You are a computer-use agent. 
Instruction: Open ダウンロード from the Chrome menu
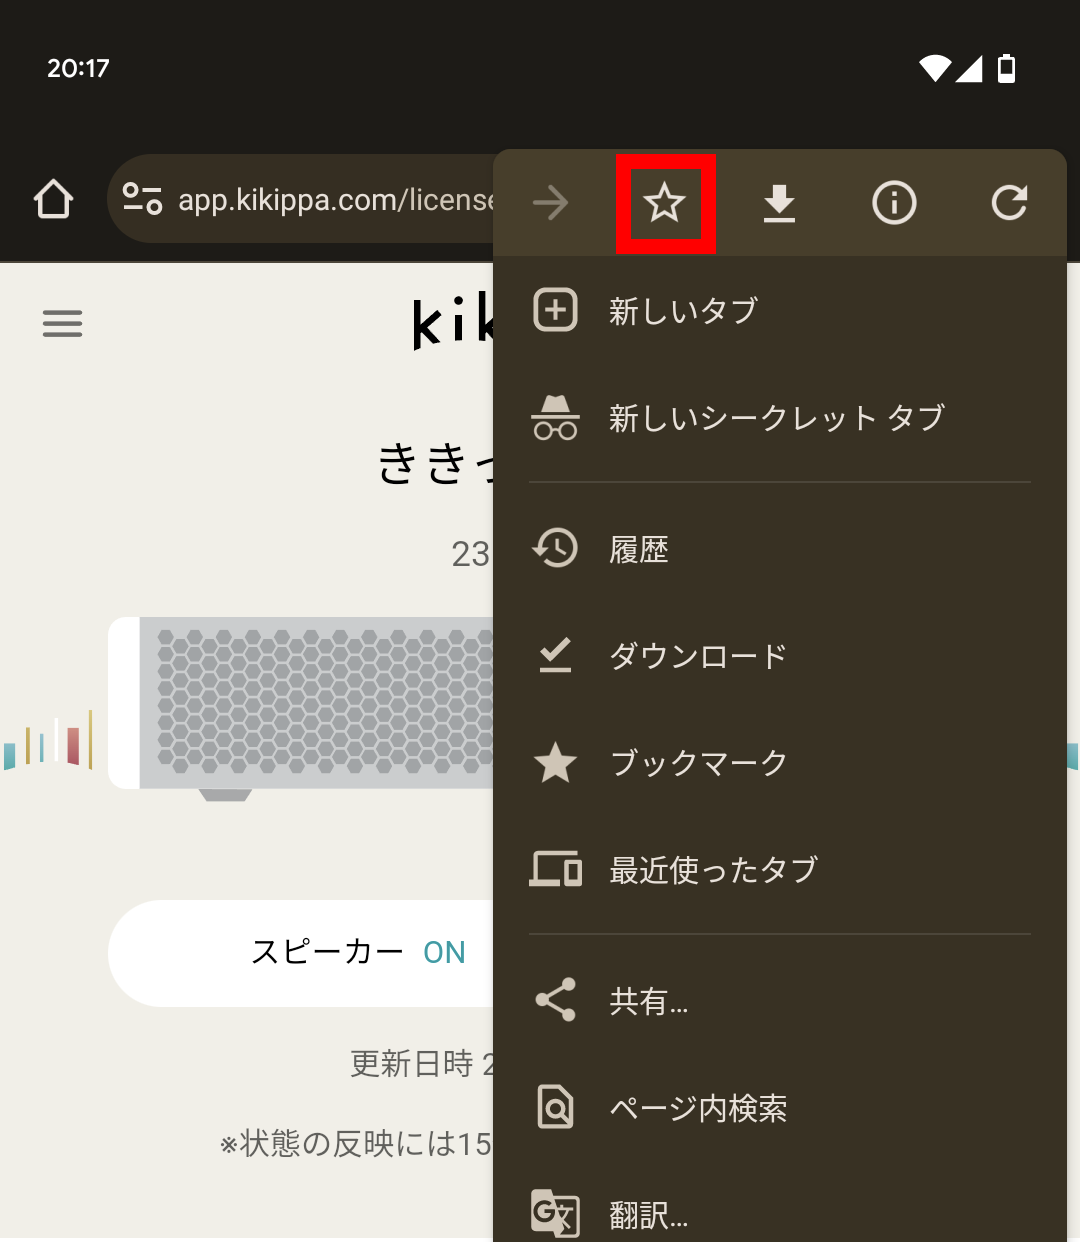(x=697, y=656)
